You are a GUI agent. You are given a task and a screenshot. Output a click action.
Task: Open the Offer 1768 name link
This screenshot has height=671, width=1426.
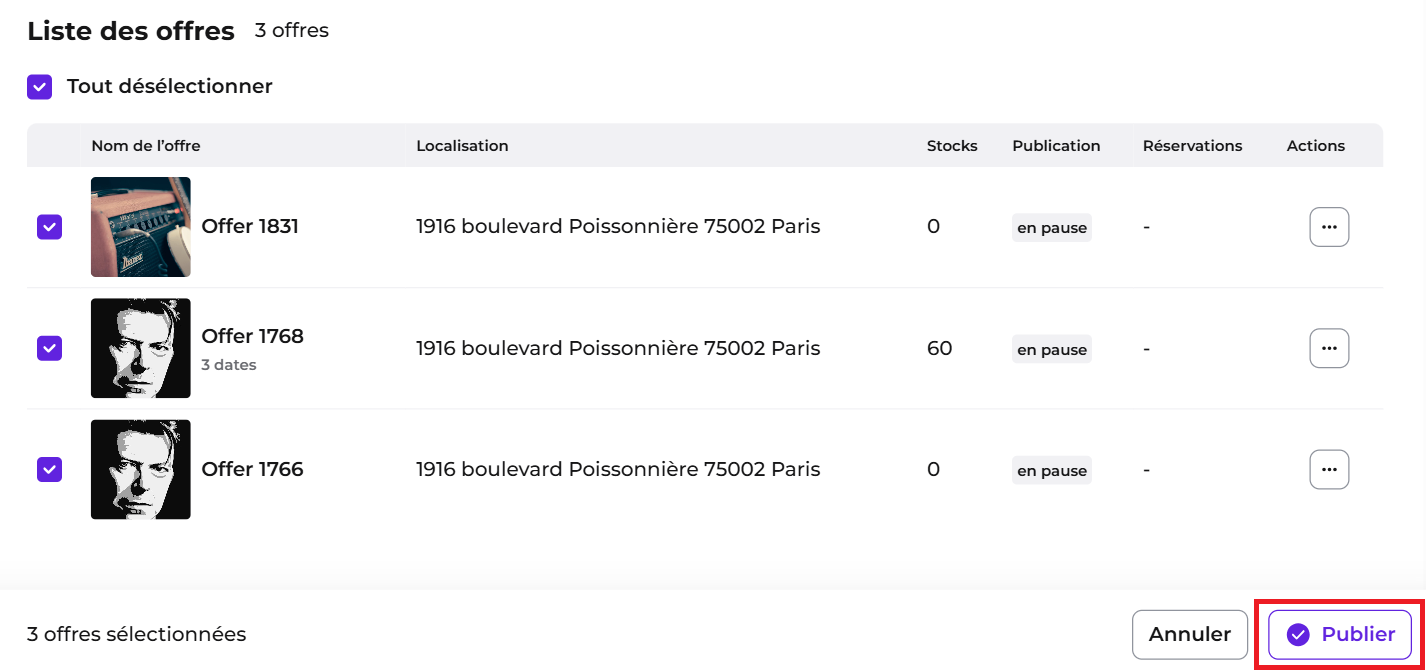pyautogui.click(x=252, y=336)
